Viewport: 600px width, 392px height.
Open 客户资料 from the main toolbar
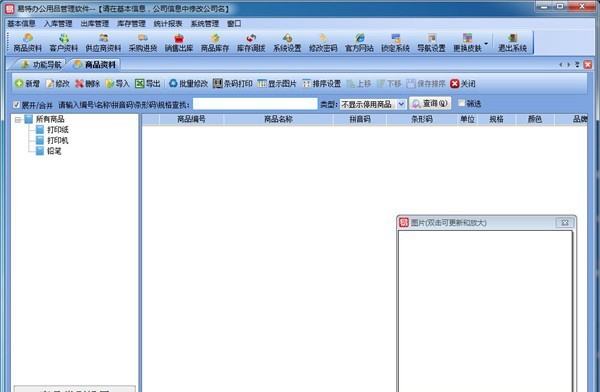click(x=64, y=42)
